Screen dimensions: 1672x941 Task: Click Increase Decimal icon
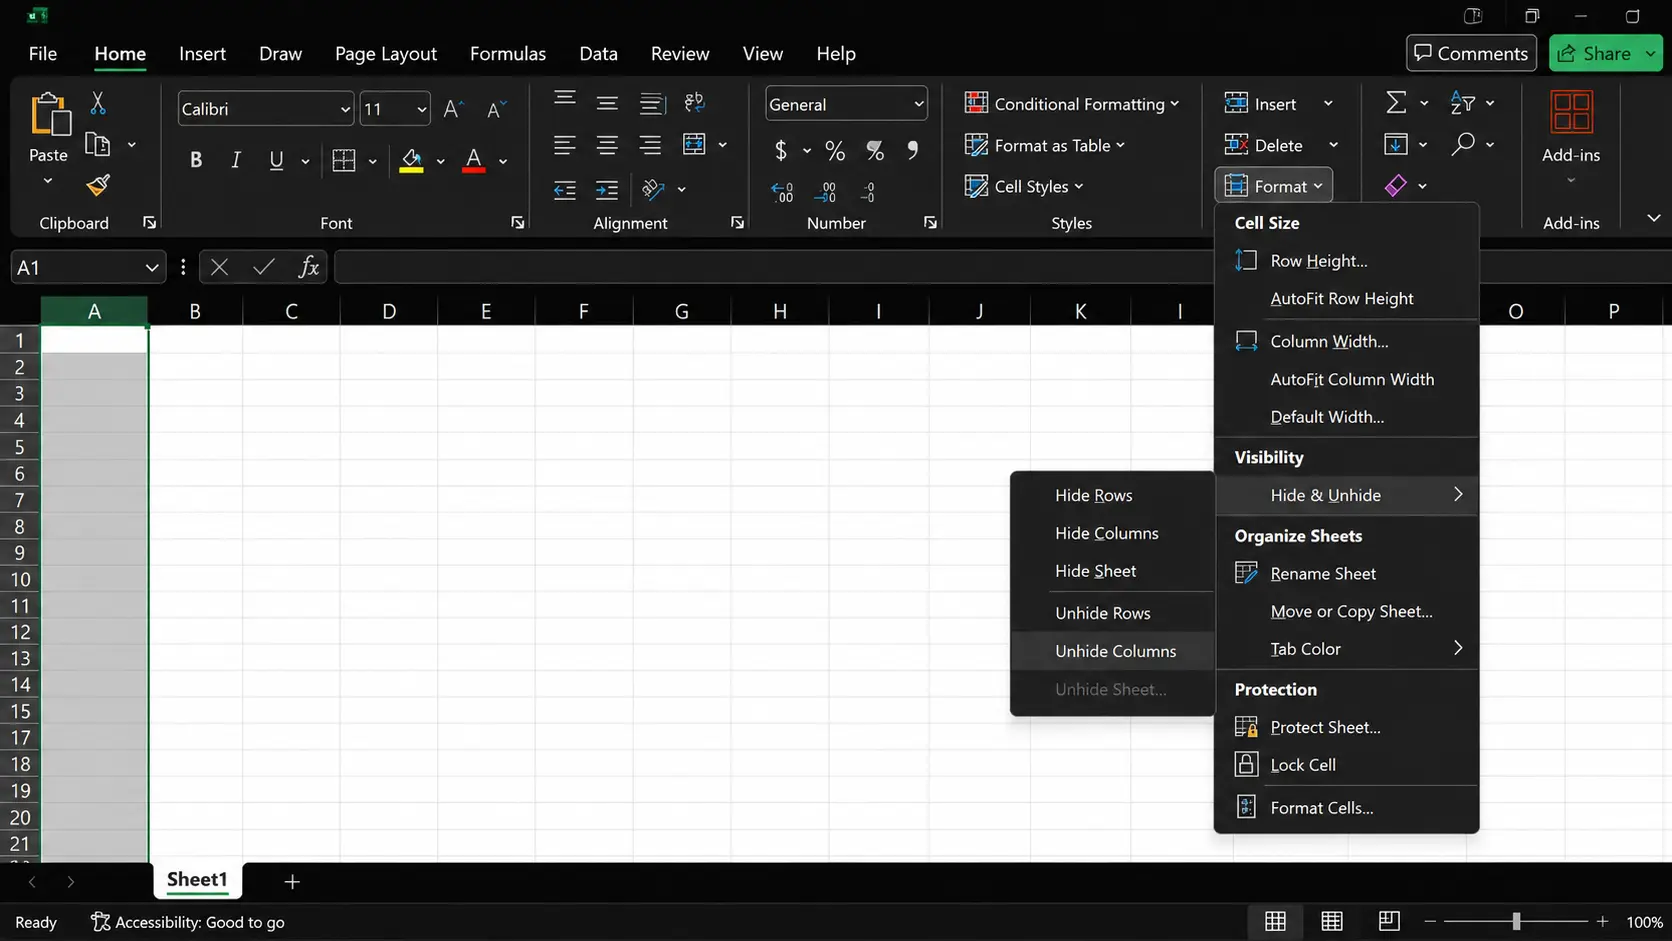[x=782, y=191]
